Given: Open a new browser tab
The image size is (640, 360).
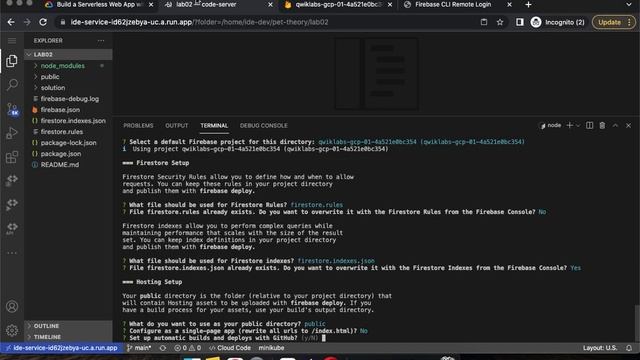Looking at the screenshot, I should [x=528, y=4].
